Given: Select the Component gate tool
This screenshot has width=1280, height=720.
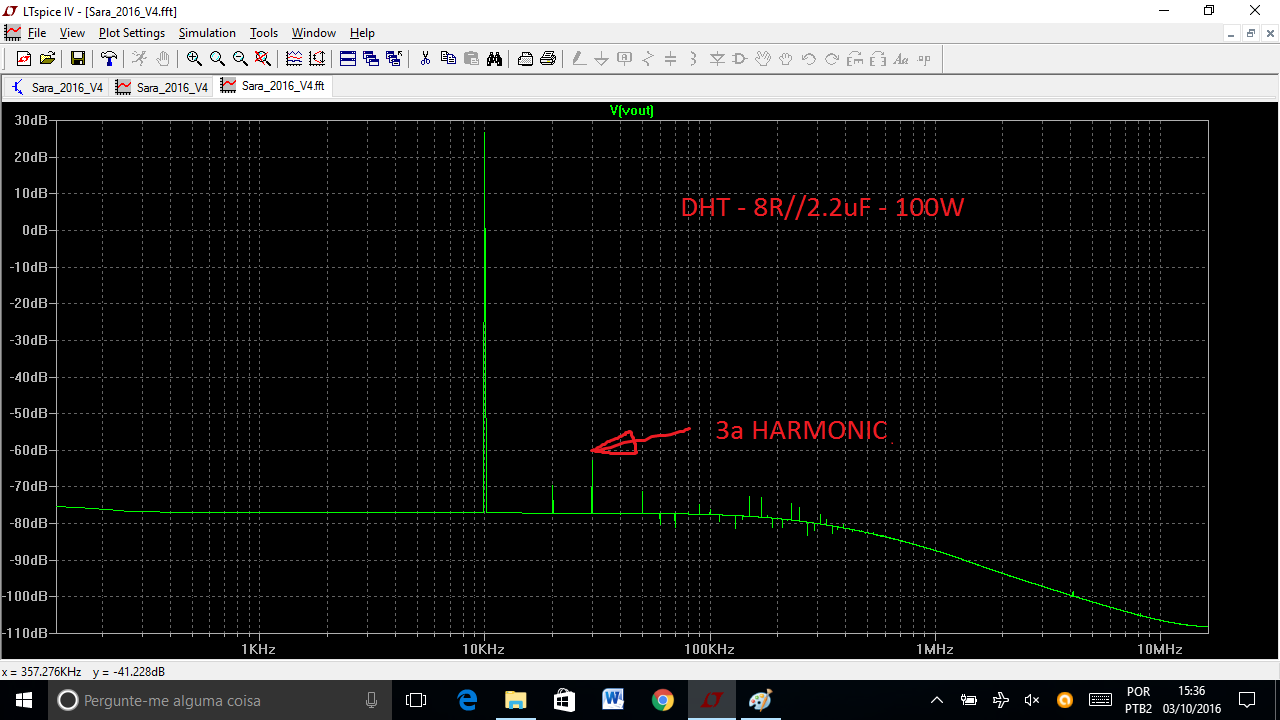Looking at the screenshot, I should pos(740,59).
